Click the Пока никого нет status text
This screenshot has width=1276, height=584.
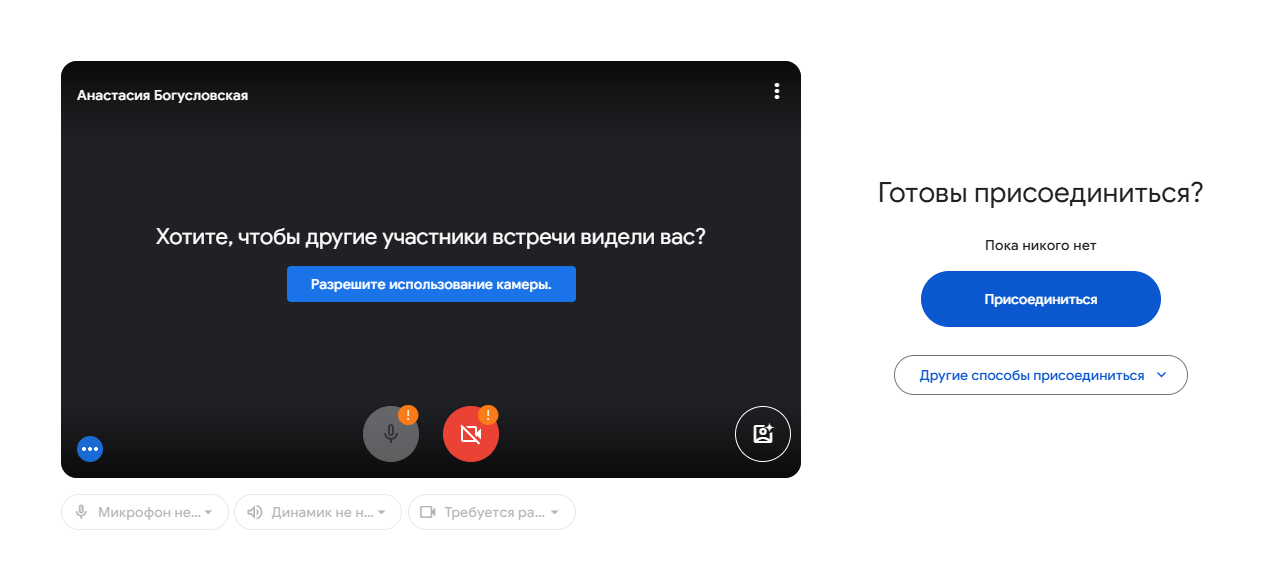click(1041, 245)
